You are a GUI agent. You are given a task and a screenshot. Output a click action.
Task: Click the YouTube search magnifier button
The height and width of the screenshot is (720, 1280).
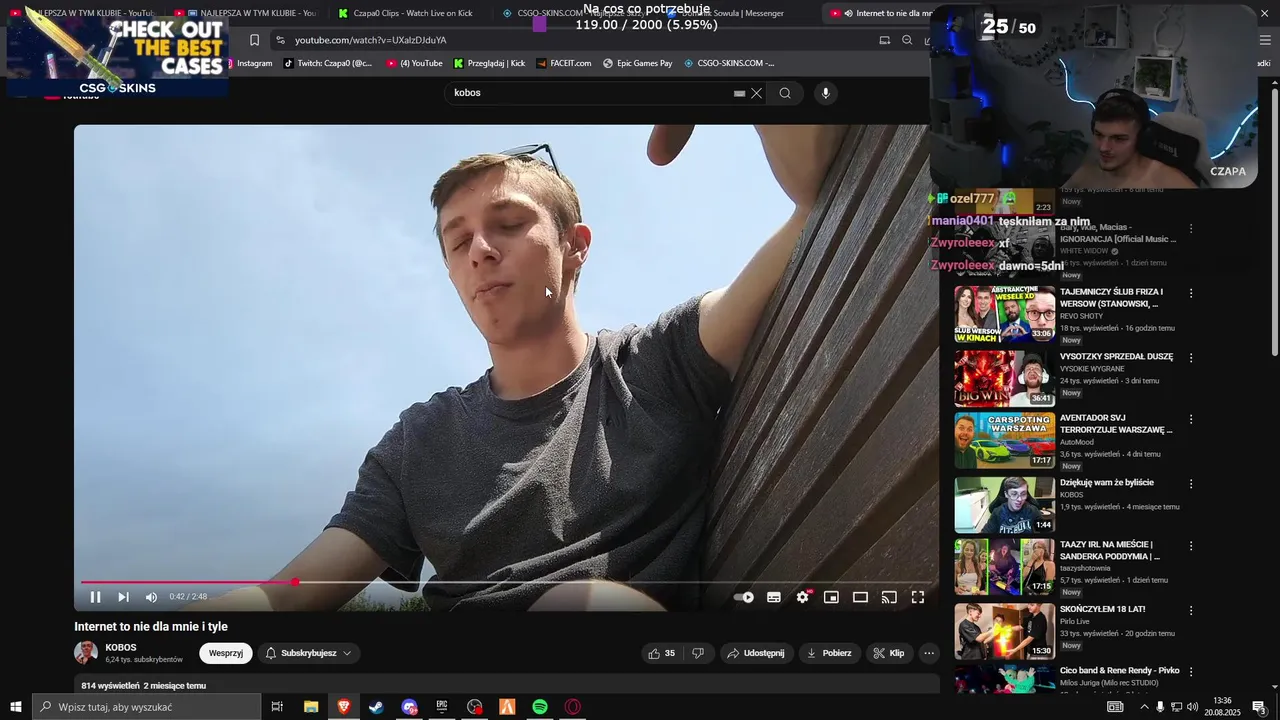pos(785,93)
